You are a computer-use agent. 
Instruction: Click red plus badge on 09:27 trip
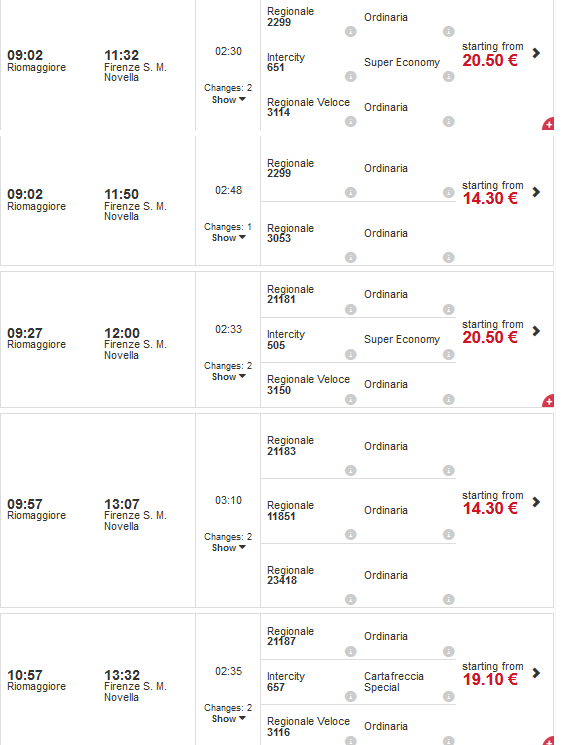(x=548, y=401)
